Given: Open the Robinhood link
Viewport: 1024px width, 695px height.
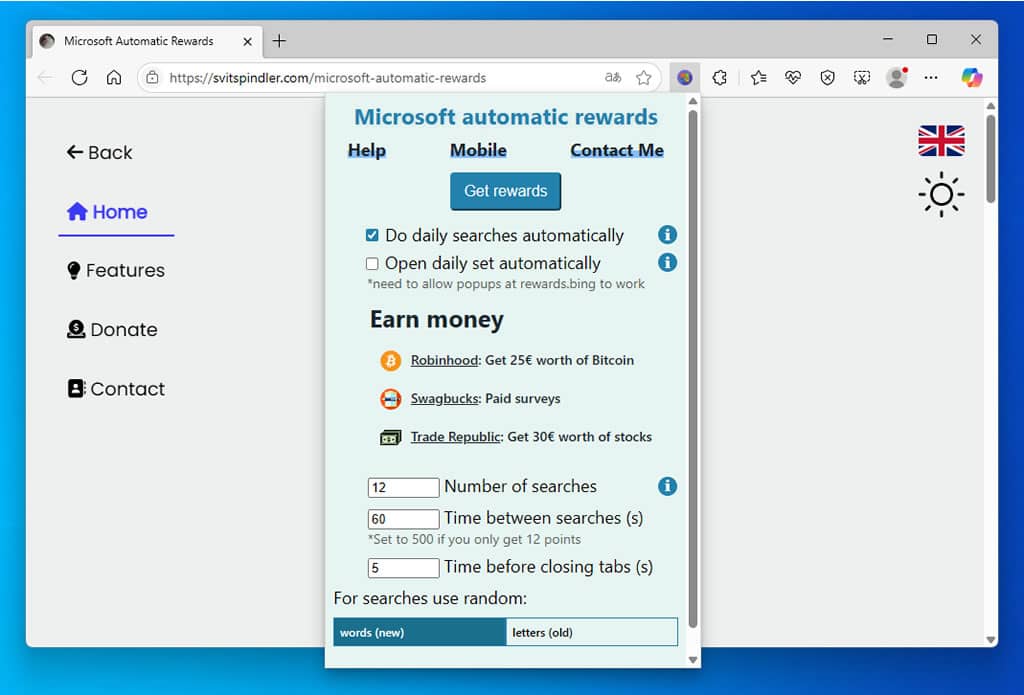Looking at the screenshot, I should pyautogui.click(x=444, y=360).
